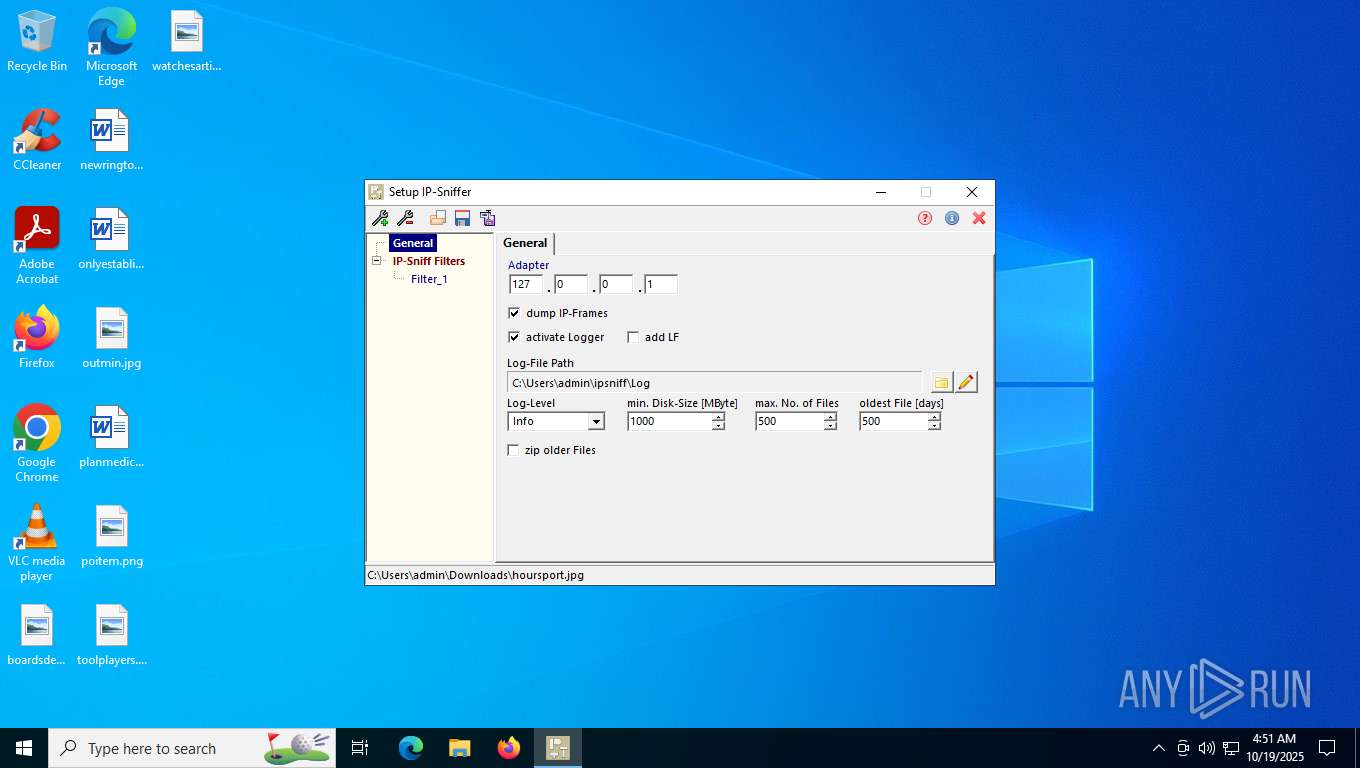Screen dimensions: 1360x768
Task: Open Task View from taskbar
Action: (x=360, y=748)
